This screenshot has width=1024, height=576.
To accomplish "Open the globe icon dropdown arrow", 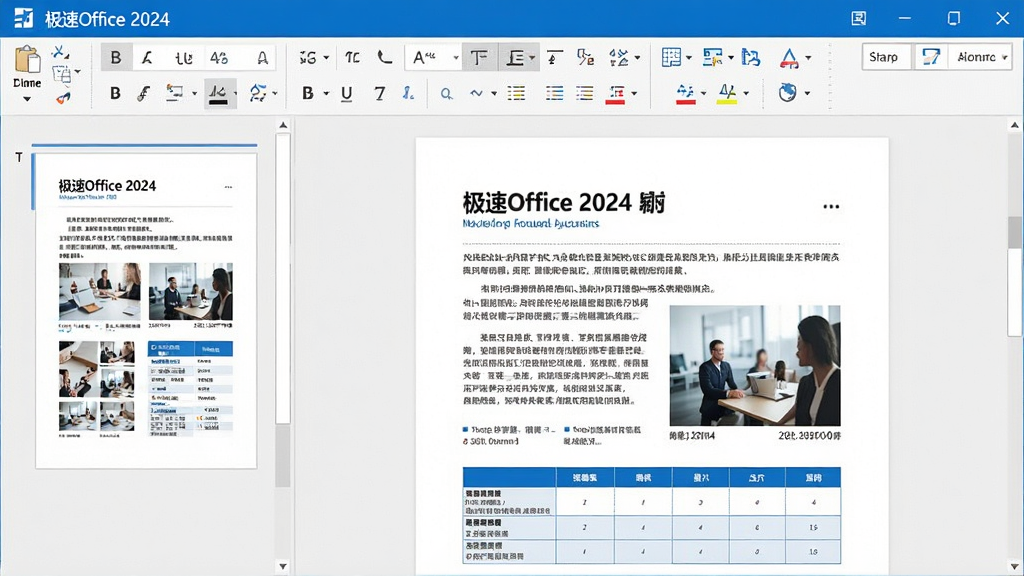I will click(807, 93).
